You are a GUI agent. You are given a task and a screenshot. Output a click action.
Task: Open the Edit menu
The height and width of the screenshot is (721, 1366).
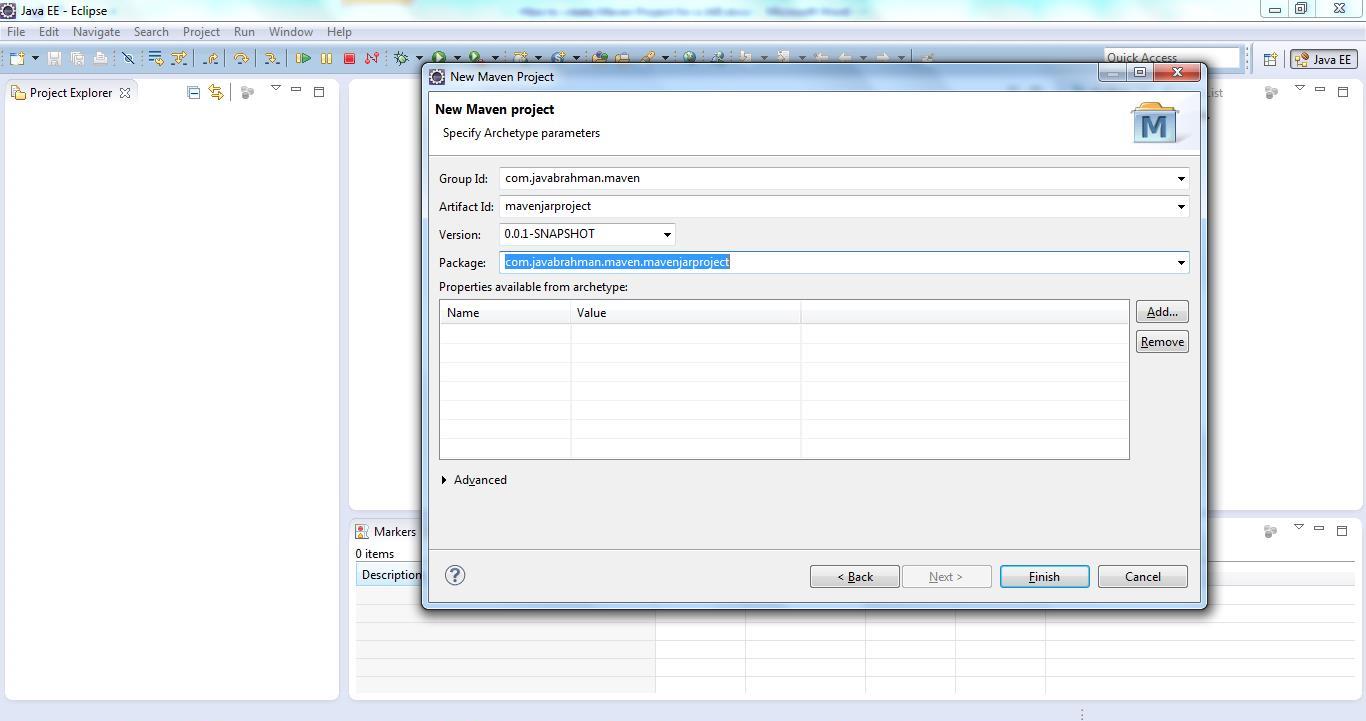(49, 32)
